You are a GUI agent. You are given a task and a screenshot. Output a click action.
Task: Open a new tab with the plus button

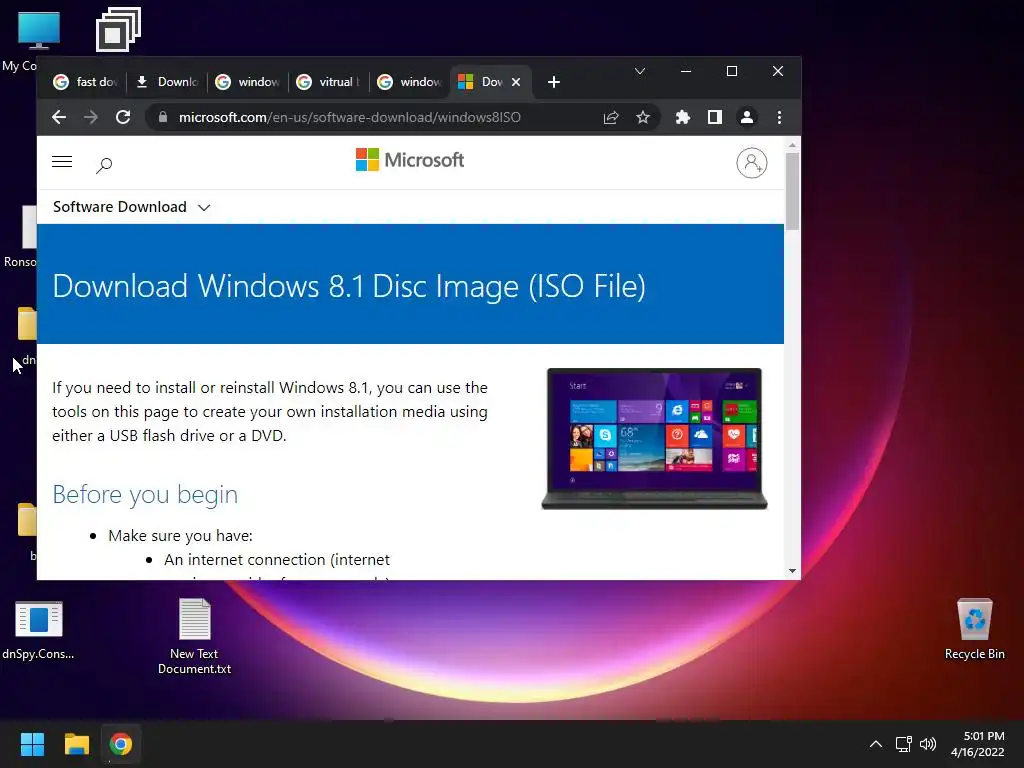pos(554,82)
